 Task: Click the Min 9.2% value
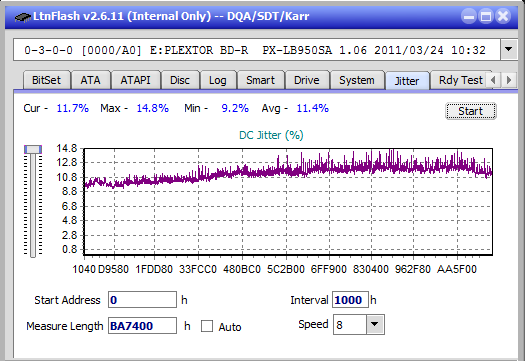[235, 108]
